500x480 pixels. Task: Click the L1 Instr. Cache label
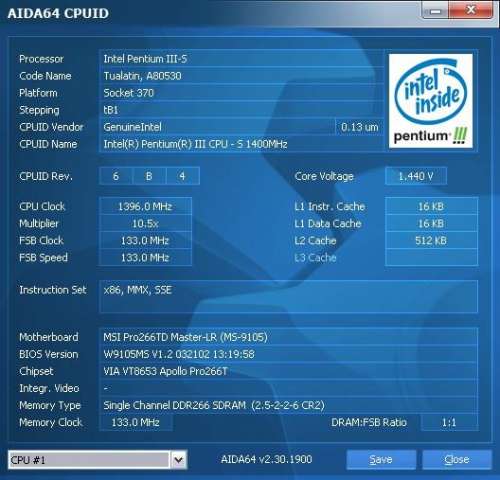tap(329, 206)
